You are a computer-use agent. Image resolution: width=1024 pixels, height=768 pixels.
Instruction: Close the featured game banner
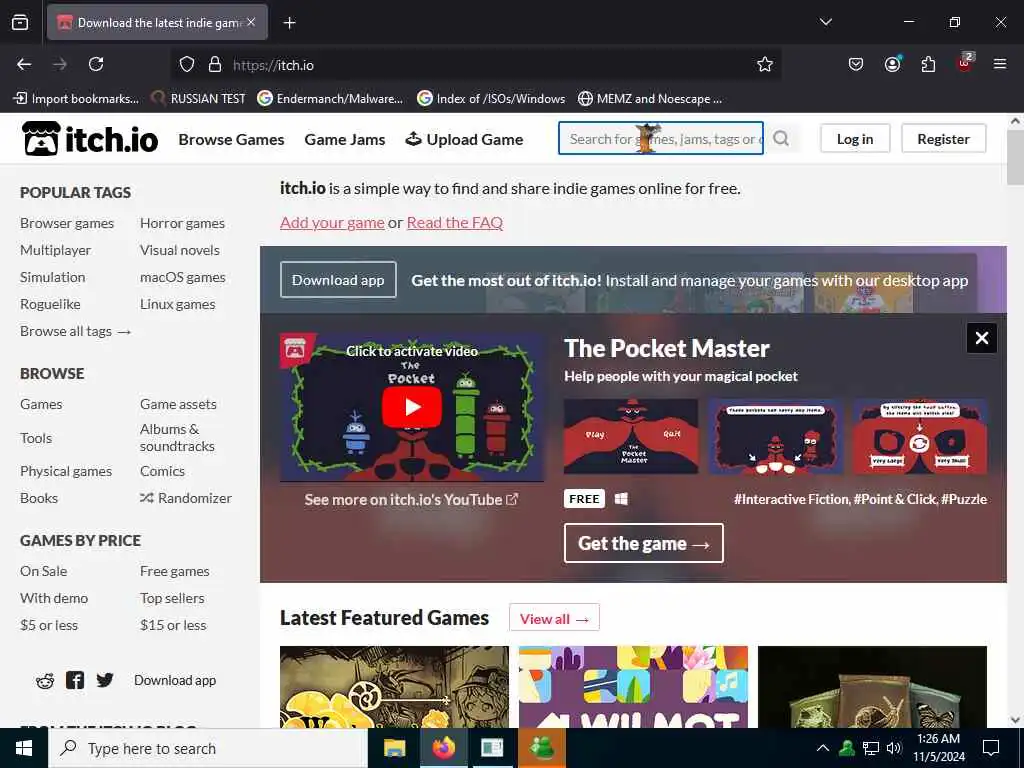click(982, 338)
